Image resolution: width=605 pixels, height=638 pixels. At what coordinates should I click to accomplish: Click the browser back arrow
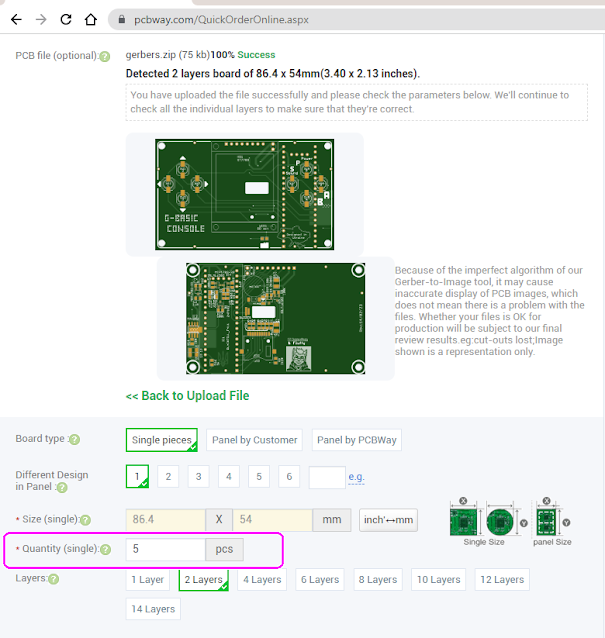16,20
